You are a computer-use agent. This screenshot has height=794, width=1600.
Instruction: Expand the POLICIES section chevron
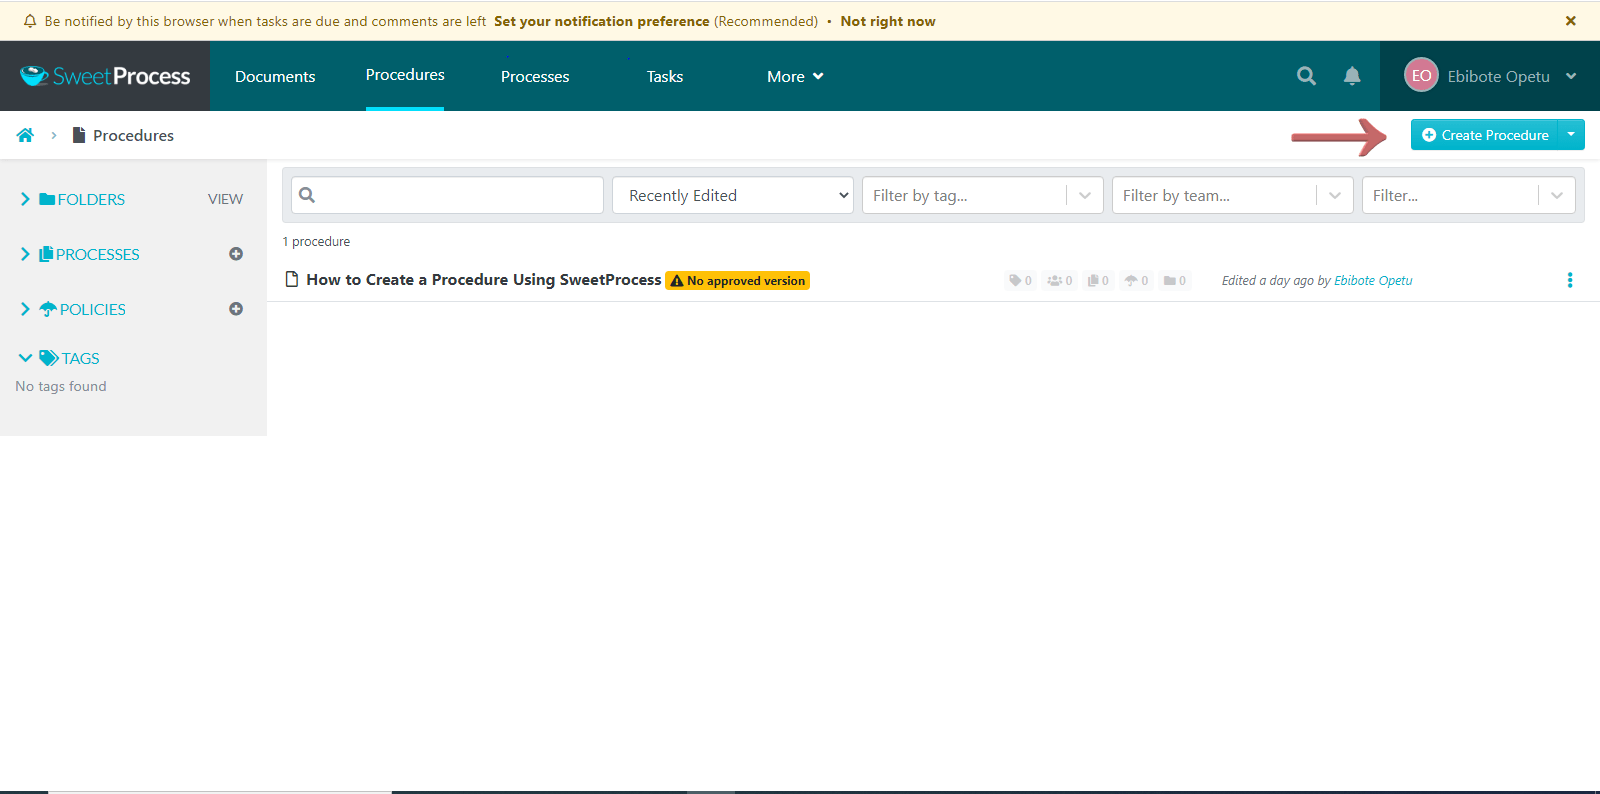click(x=25, y=309)
